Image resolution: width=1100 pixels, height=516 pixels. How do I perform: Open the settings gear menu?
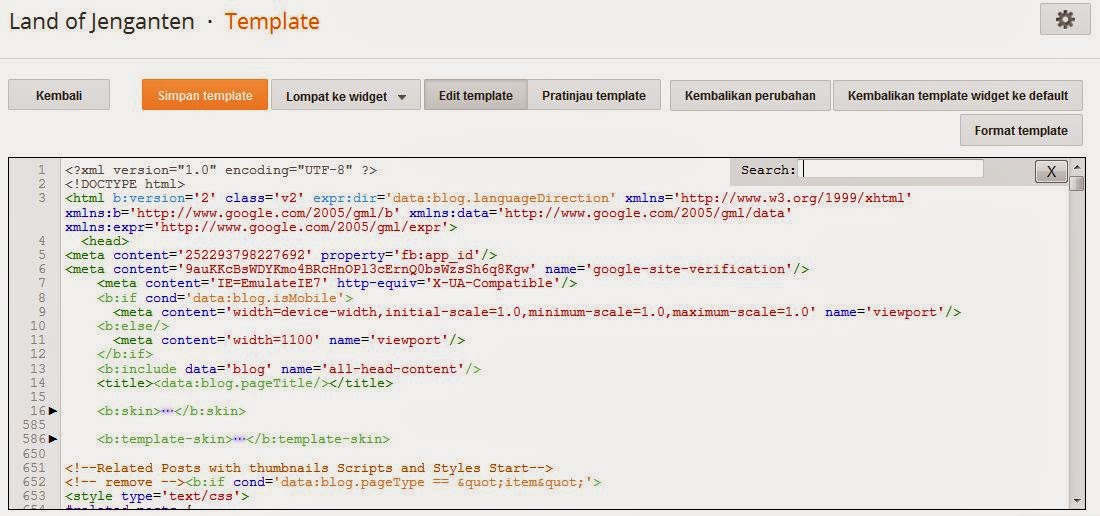point(1065,20)
